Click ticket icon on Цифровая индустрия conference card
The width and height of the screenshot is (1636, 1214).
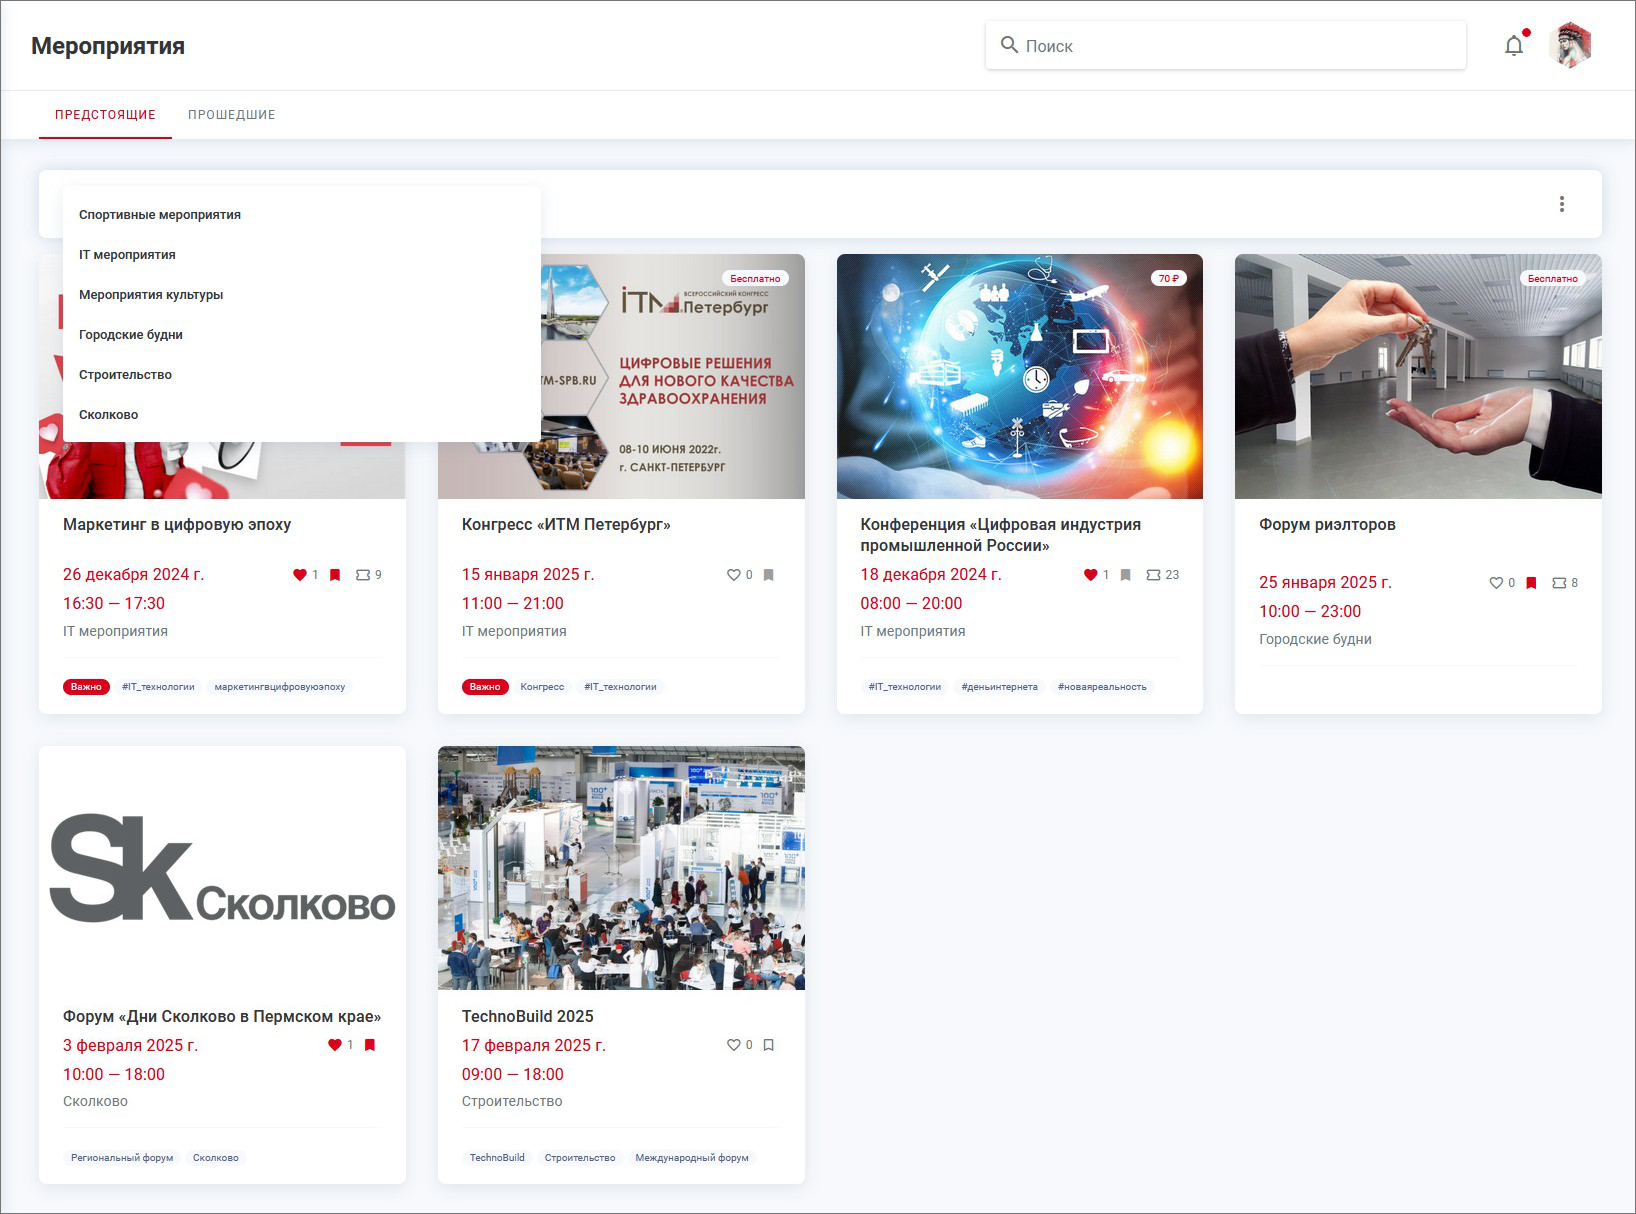(1153, 575)
